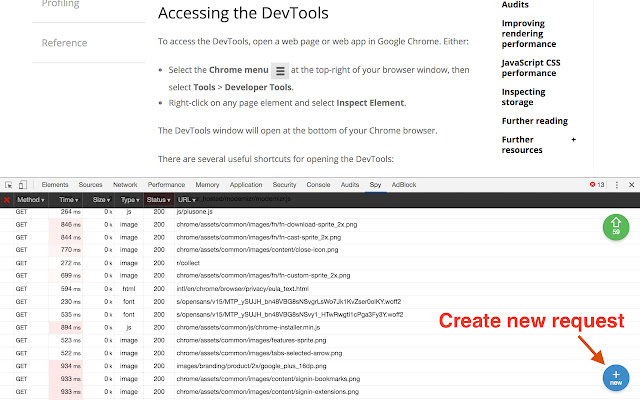This screenshot has height=400, width=640.
Task: Open the Method column filter dropdown
Action: pyautogui.click(x=31, y=200)
